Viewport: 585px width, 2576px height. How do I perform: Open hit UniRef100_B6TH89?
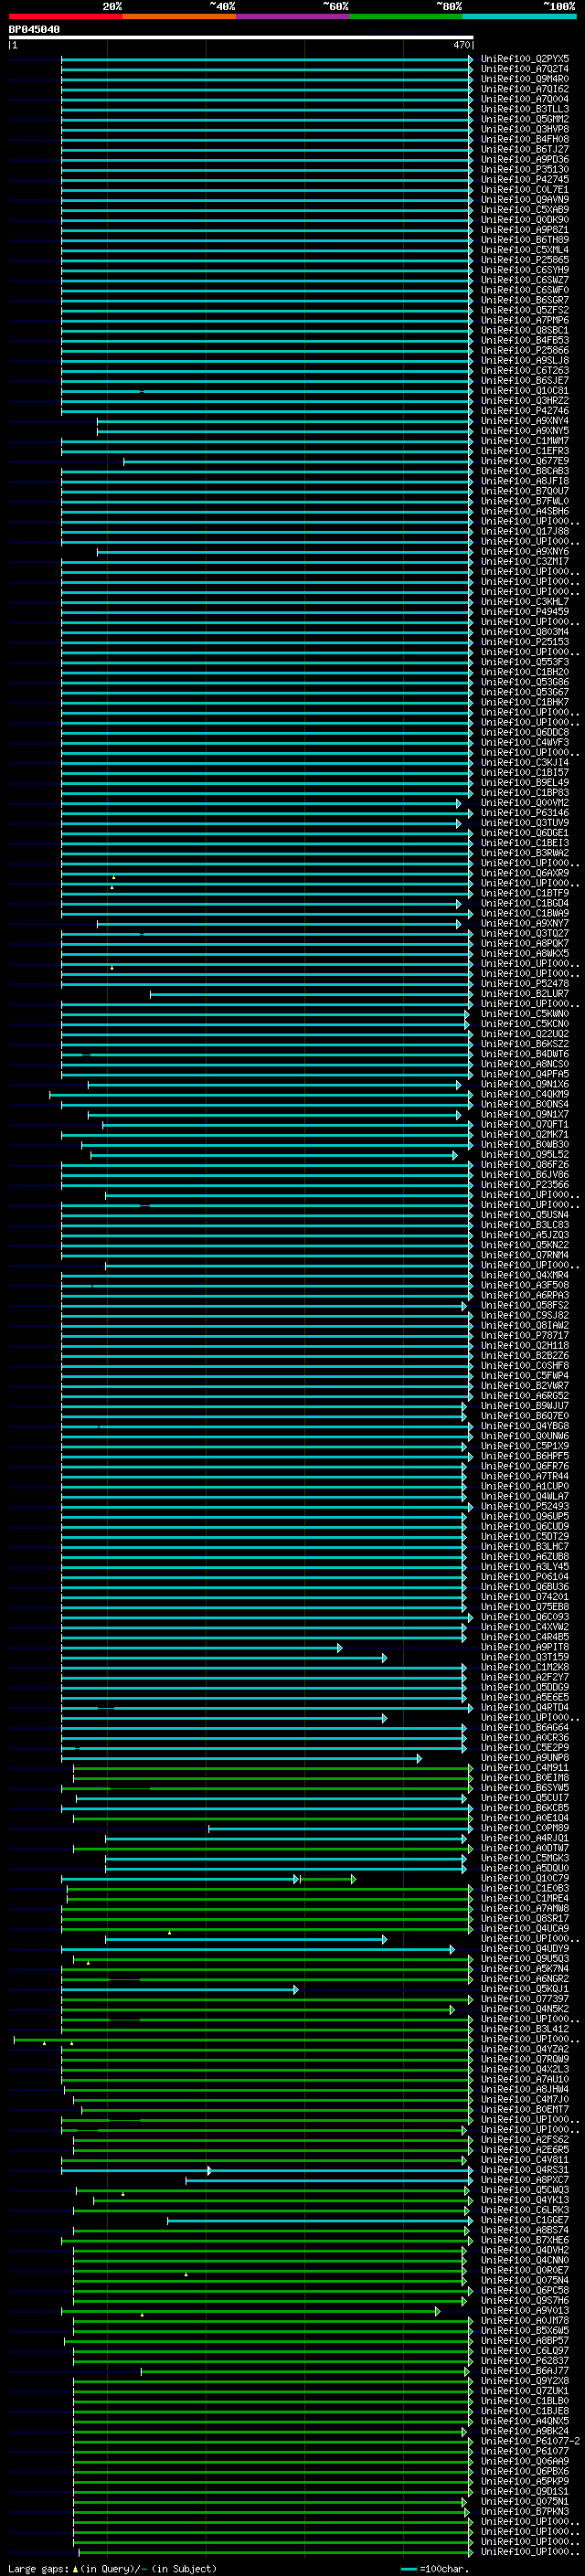(525, 239)
